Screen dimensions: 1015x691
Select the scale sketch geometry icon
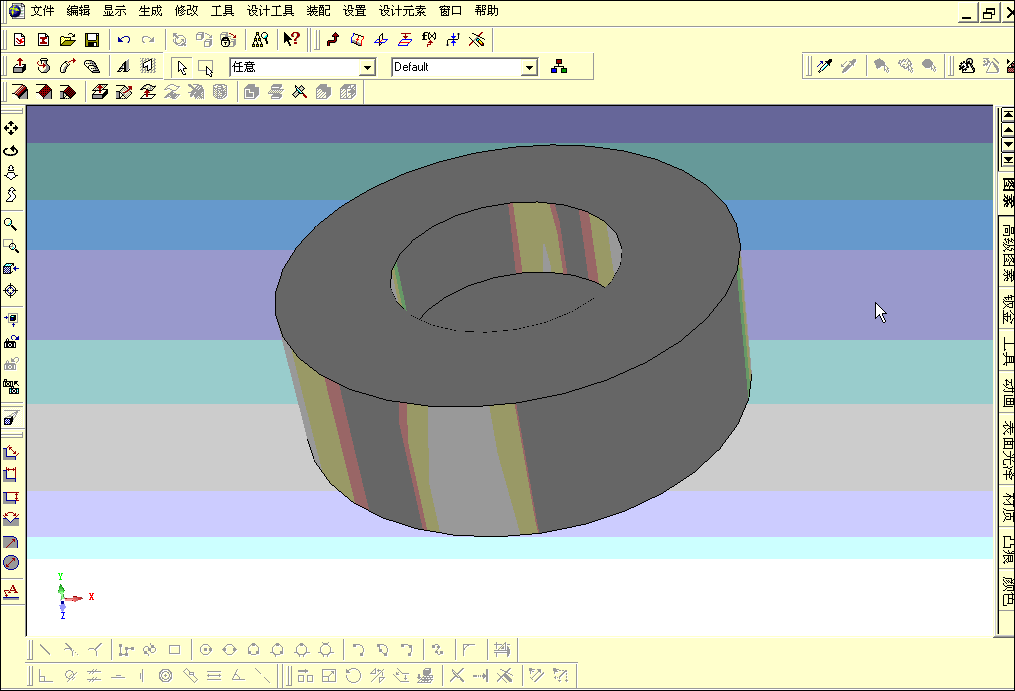pos(329,676)
